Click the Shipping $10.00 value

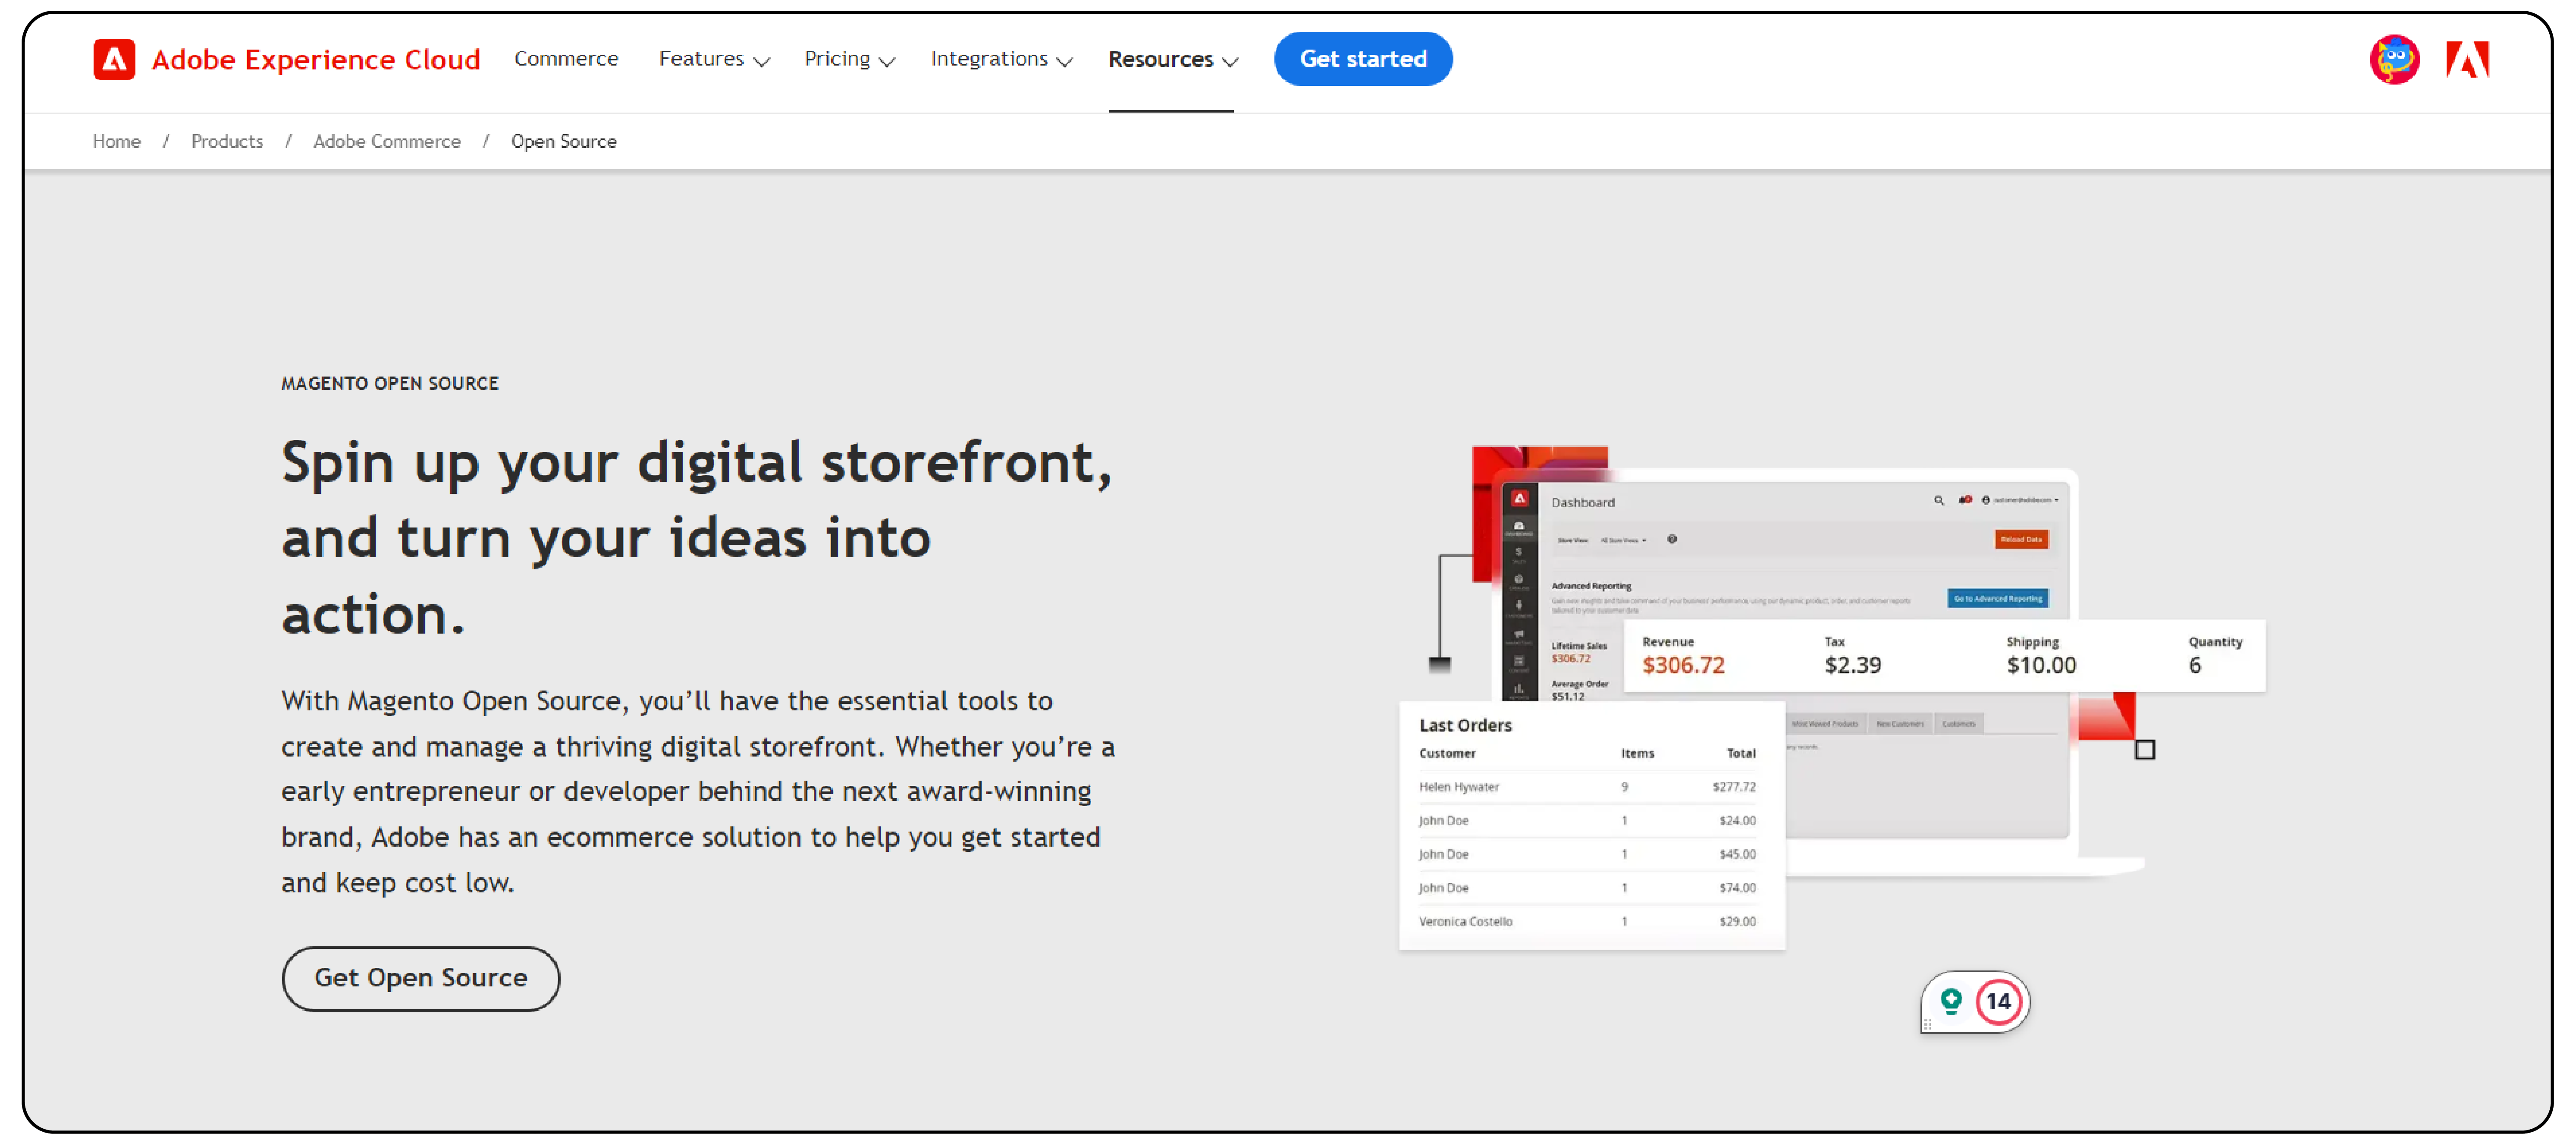[2041, 666]
